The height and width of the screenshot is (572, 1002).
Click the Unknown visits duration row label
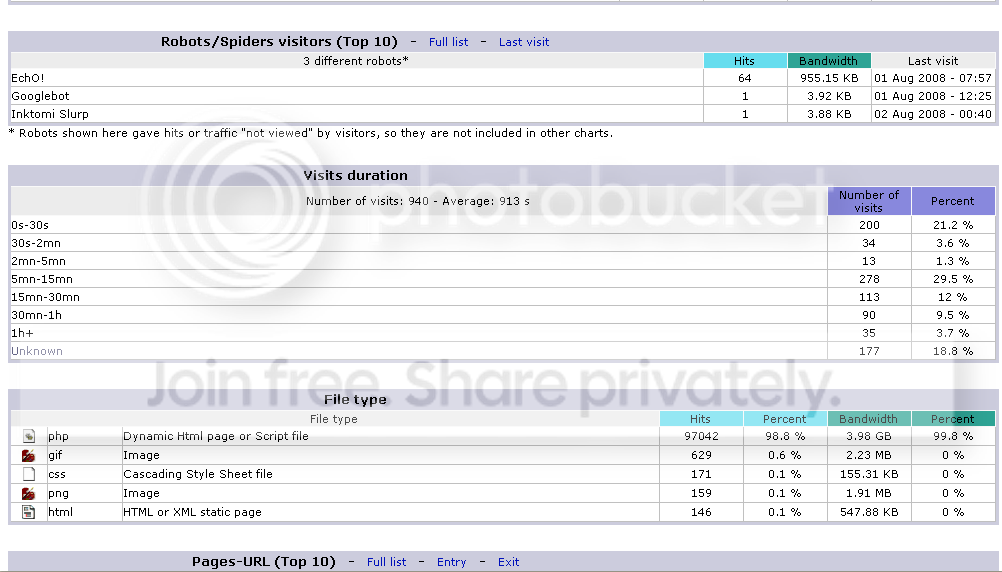click(x=37, y=352)
